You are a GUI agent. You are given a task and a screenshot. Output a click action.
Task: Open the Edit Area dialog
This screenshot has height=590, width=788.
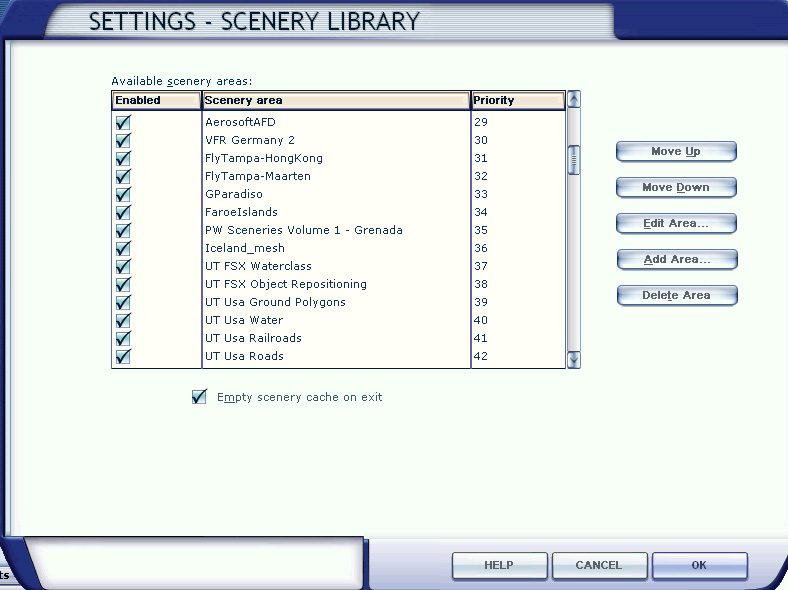click(x=676, y=223)
